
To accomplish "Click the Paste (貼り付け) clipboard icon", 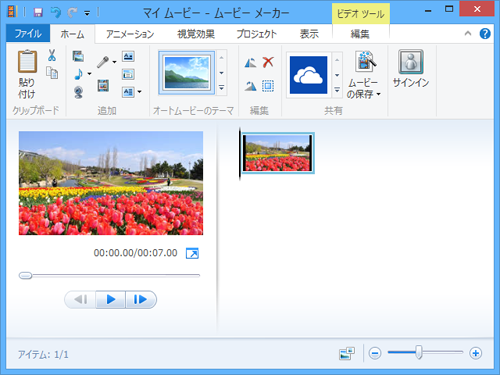I will pyautogui.click(x=27, y=61).
